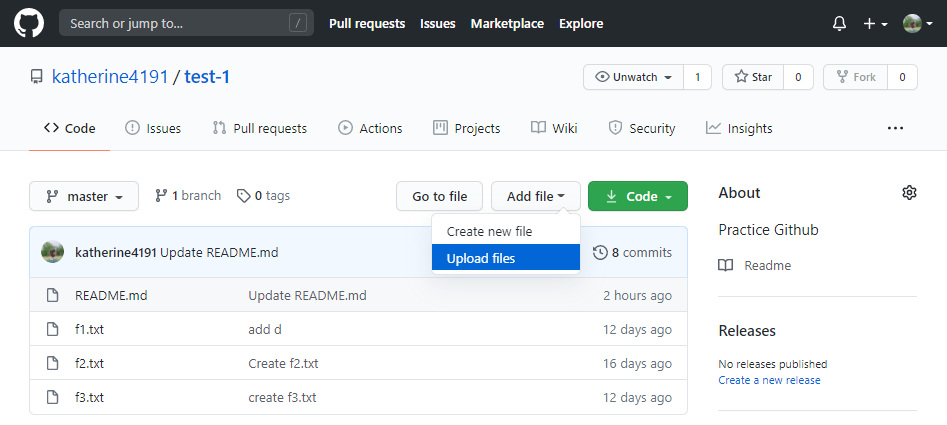Expand the master branch selector

click(84, 196)
